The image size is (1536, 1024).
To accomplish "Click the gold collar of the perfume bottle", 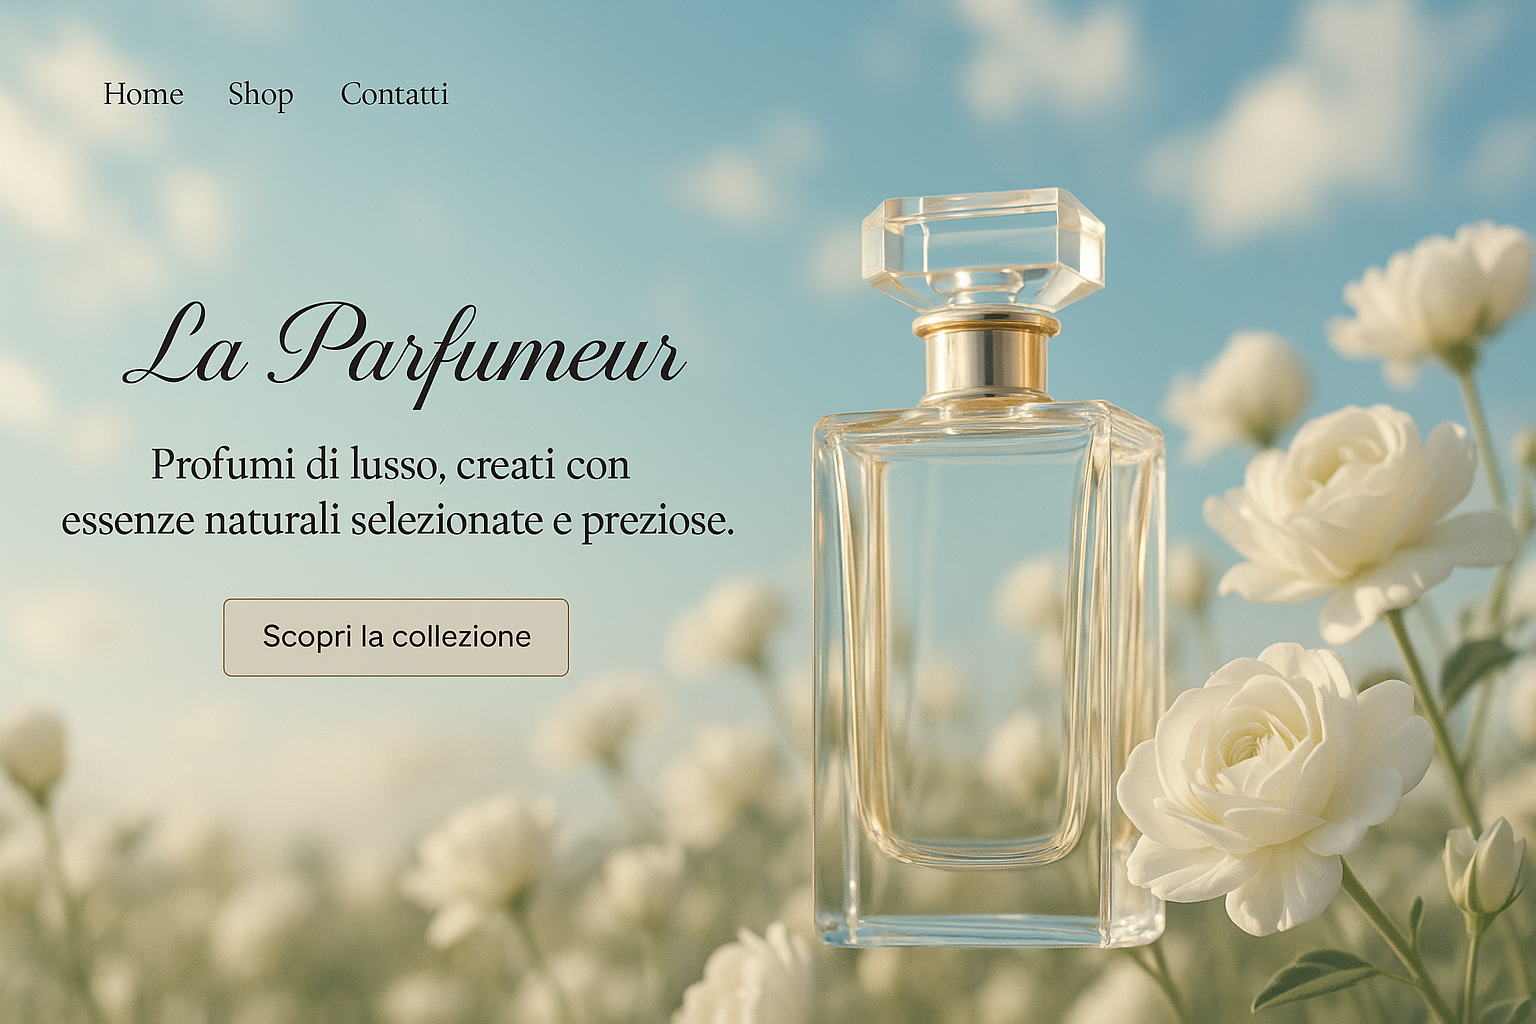I will tap(985, 355).
